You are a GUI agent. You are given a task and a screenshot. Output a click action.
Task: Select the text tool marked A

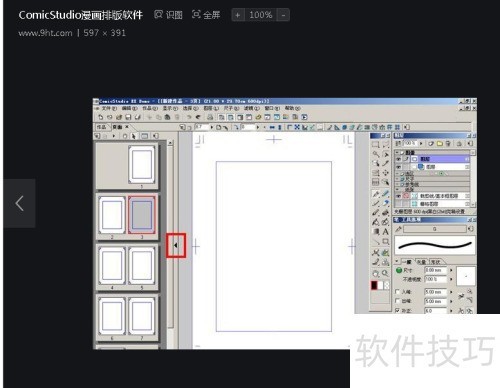(386, 232)
